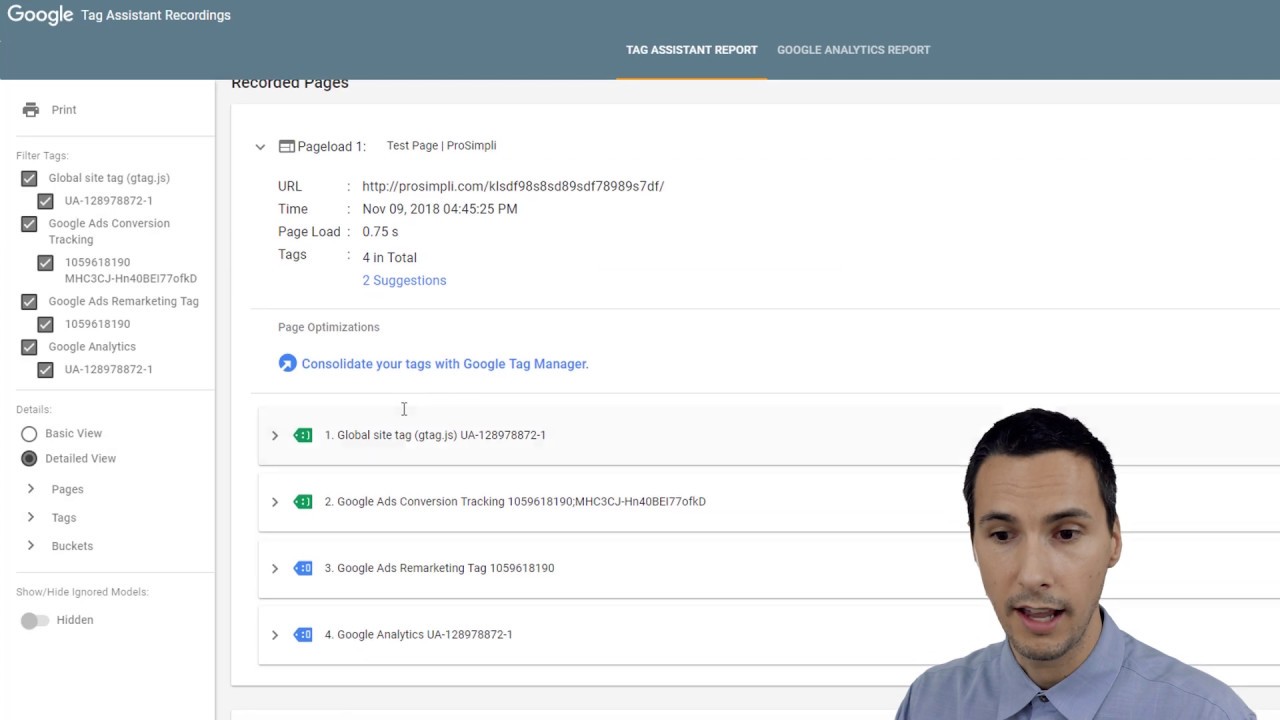Open the 2 Suggestions link
1280x720 pixels.
404,280
